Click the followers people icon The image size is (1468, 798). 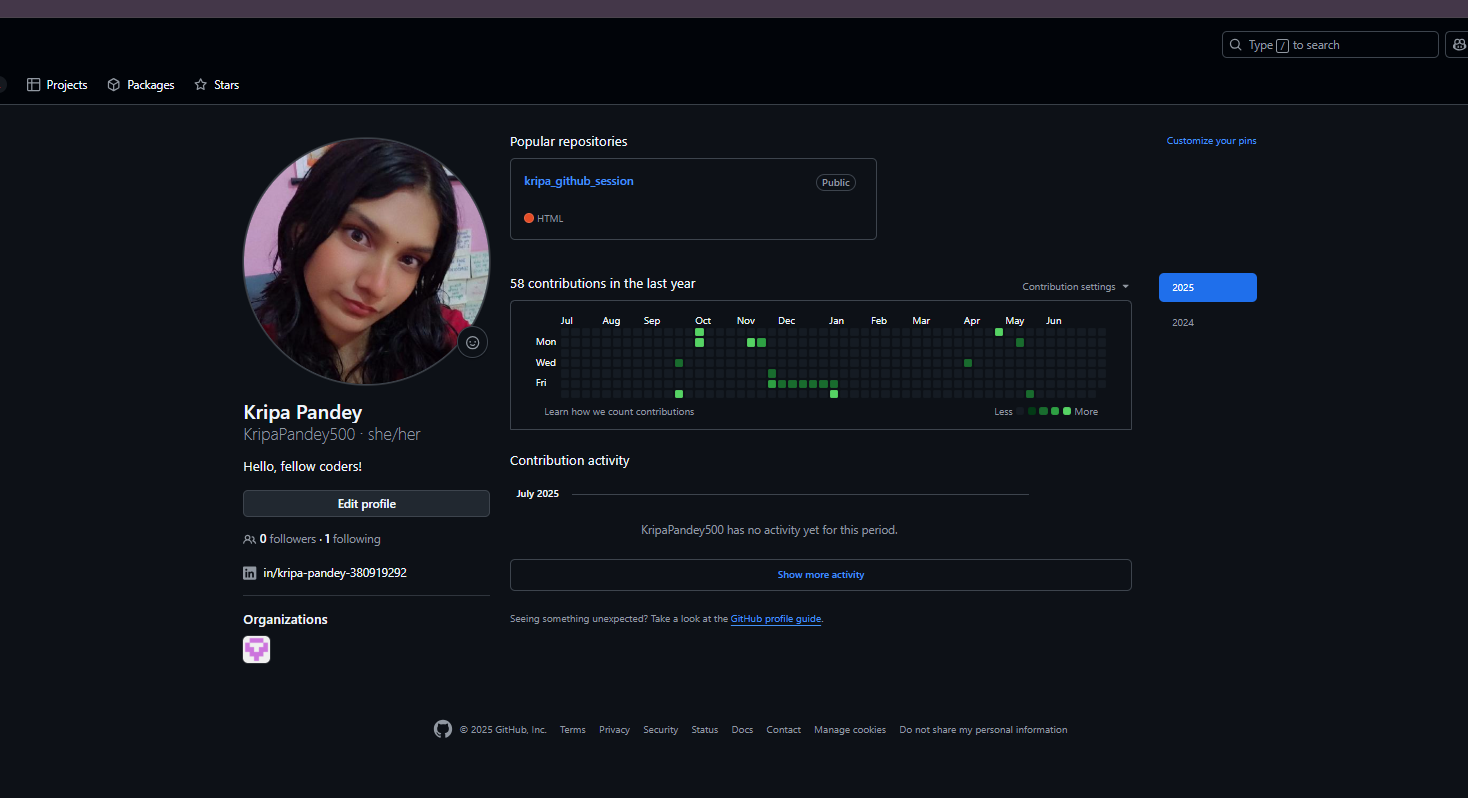249,538
